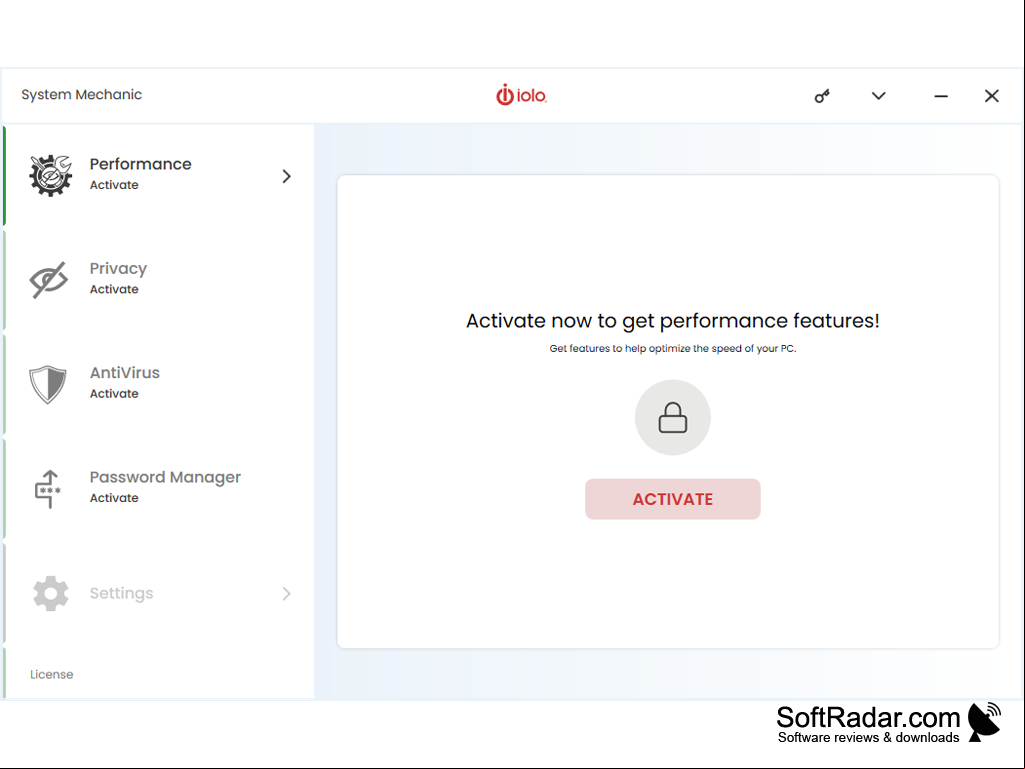Open the Password Manager sidebar item

(159, 488)
